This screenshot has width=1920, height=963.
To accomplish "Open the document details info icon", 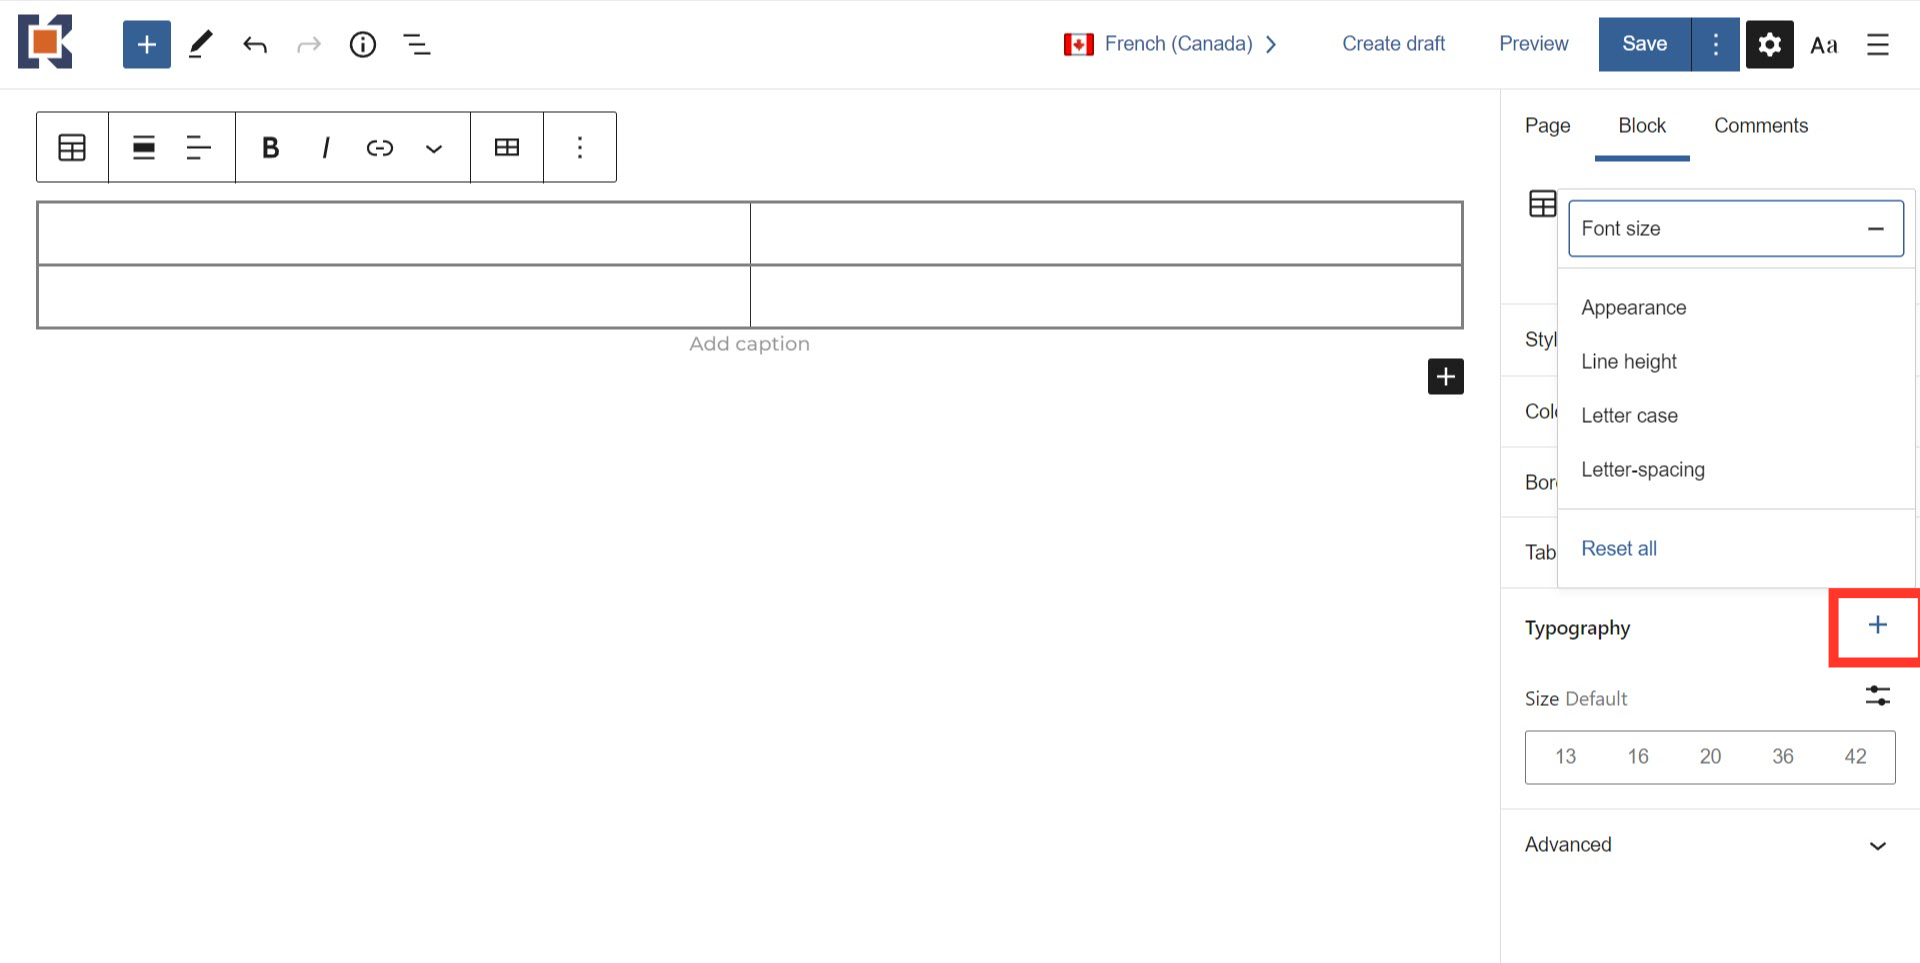I will [363, 44].
